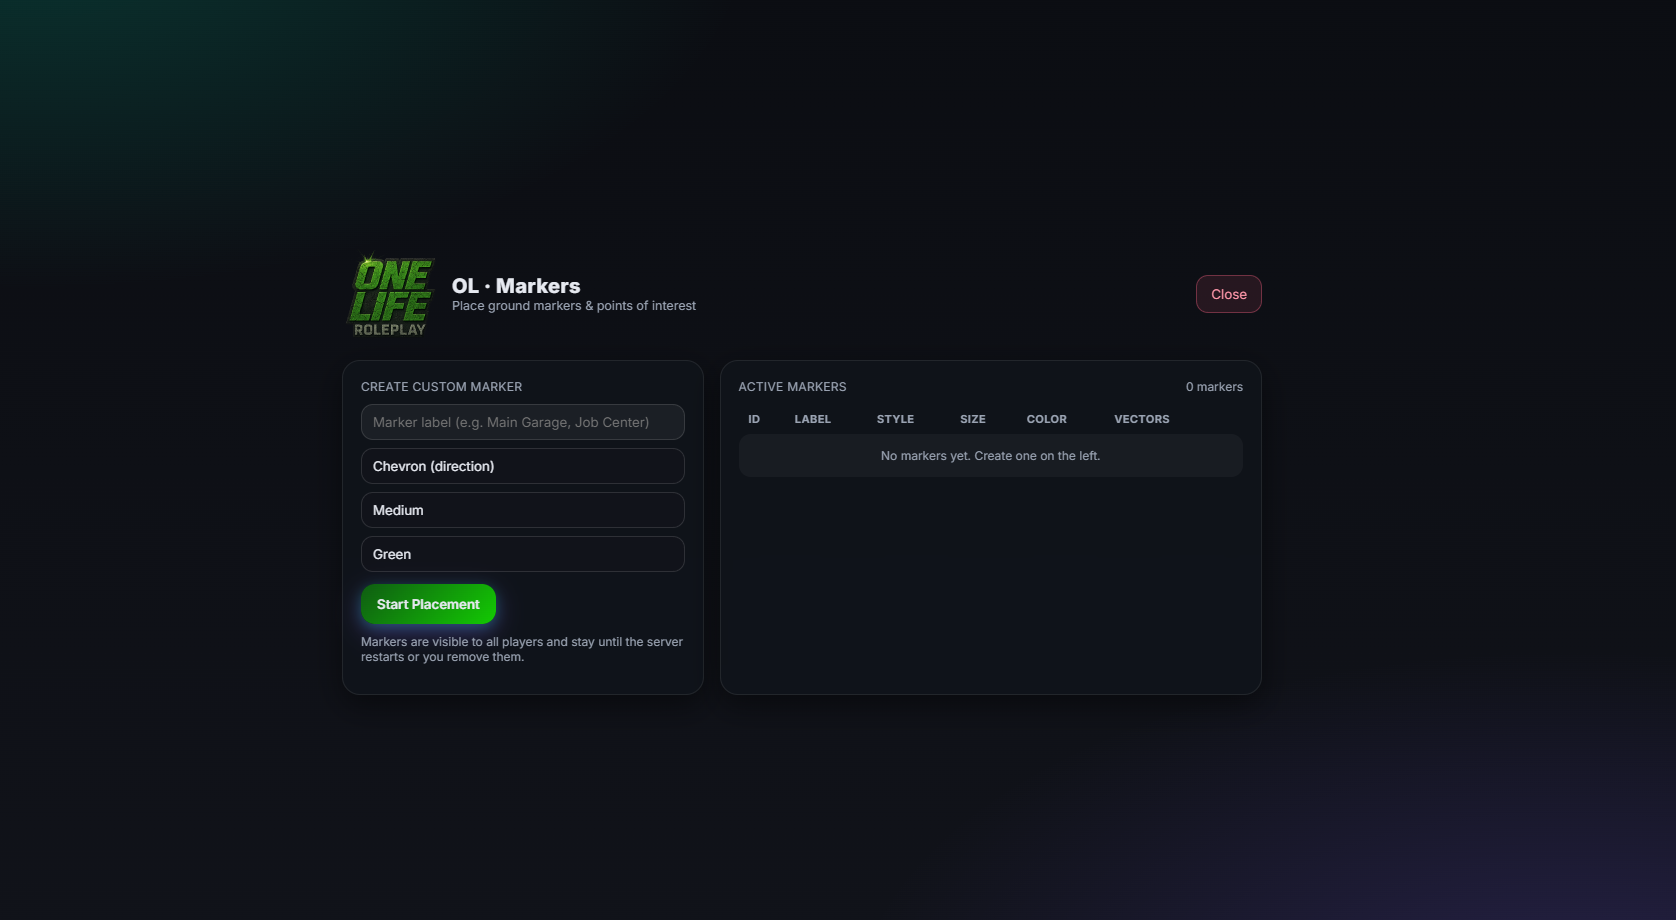Image resolution: width=1676 pixels, height=920 pixels.
Task: Click the 'CREATE CUSTOM MARKER' heading
Action: coord(441,387)
